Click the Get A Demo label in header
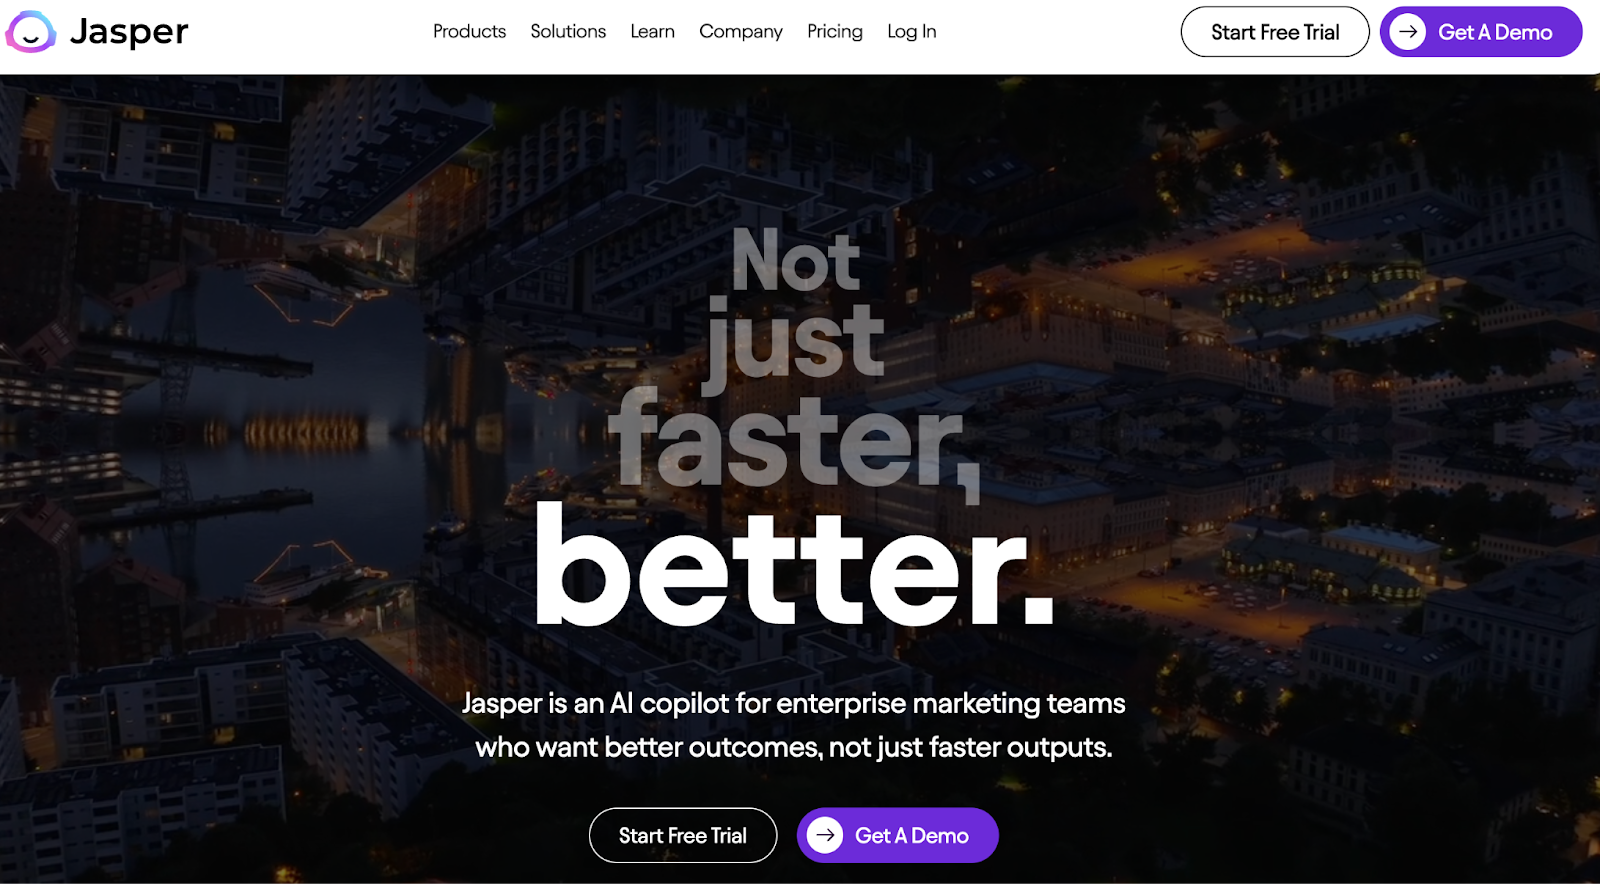The width and height of the screenshot is (1600, 884). 1495,32
